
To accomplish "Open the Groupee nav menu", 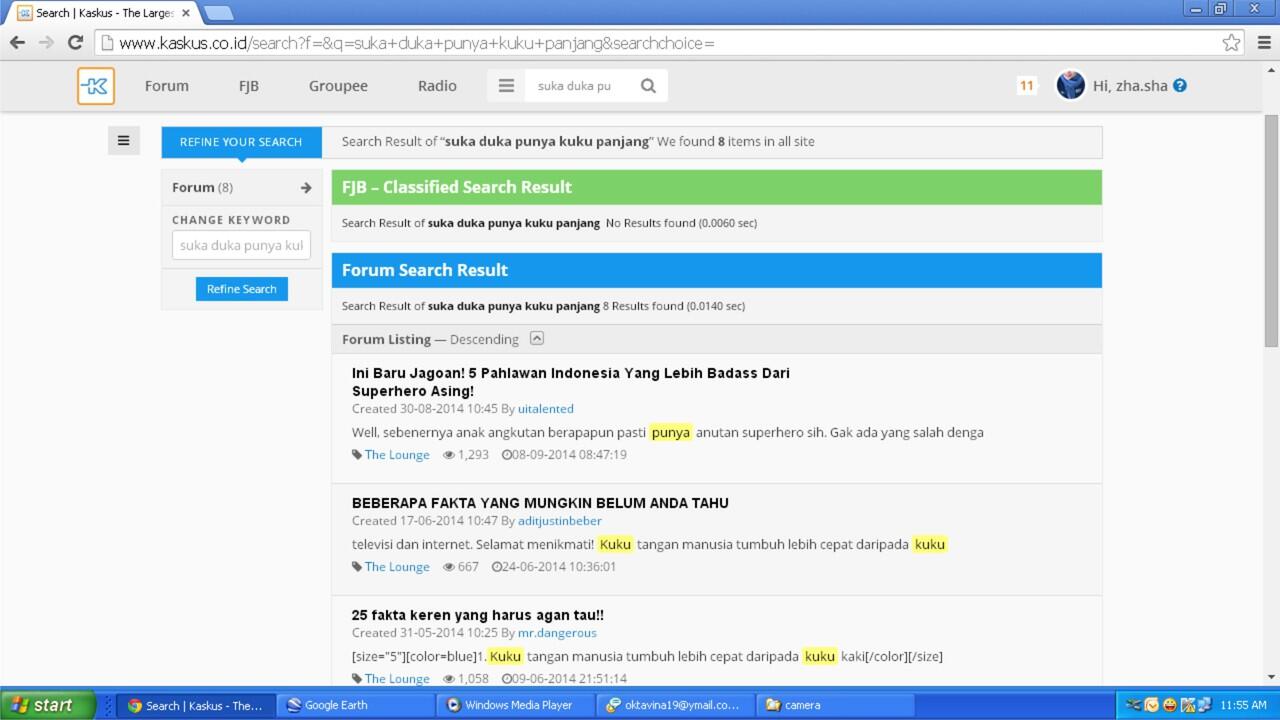I will coord(338,86).
